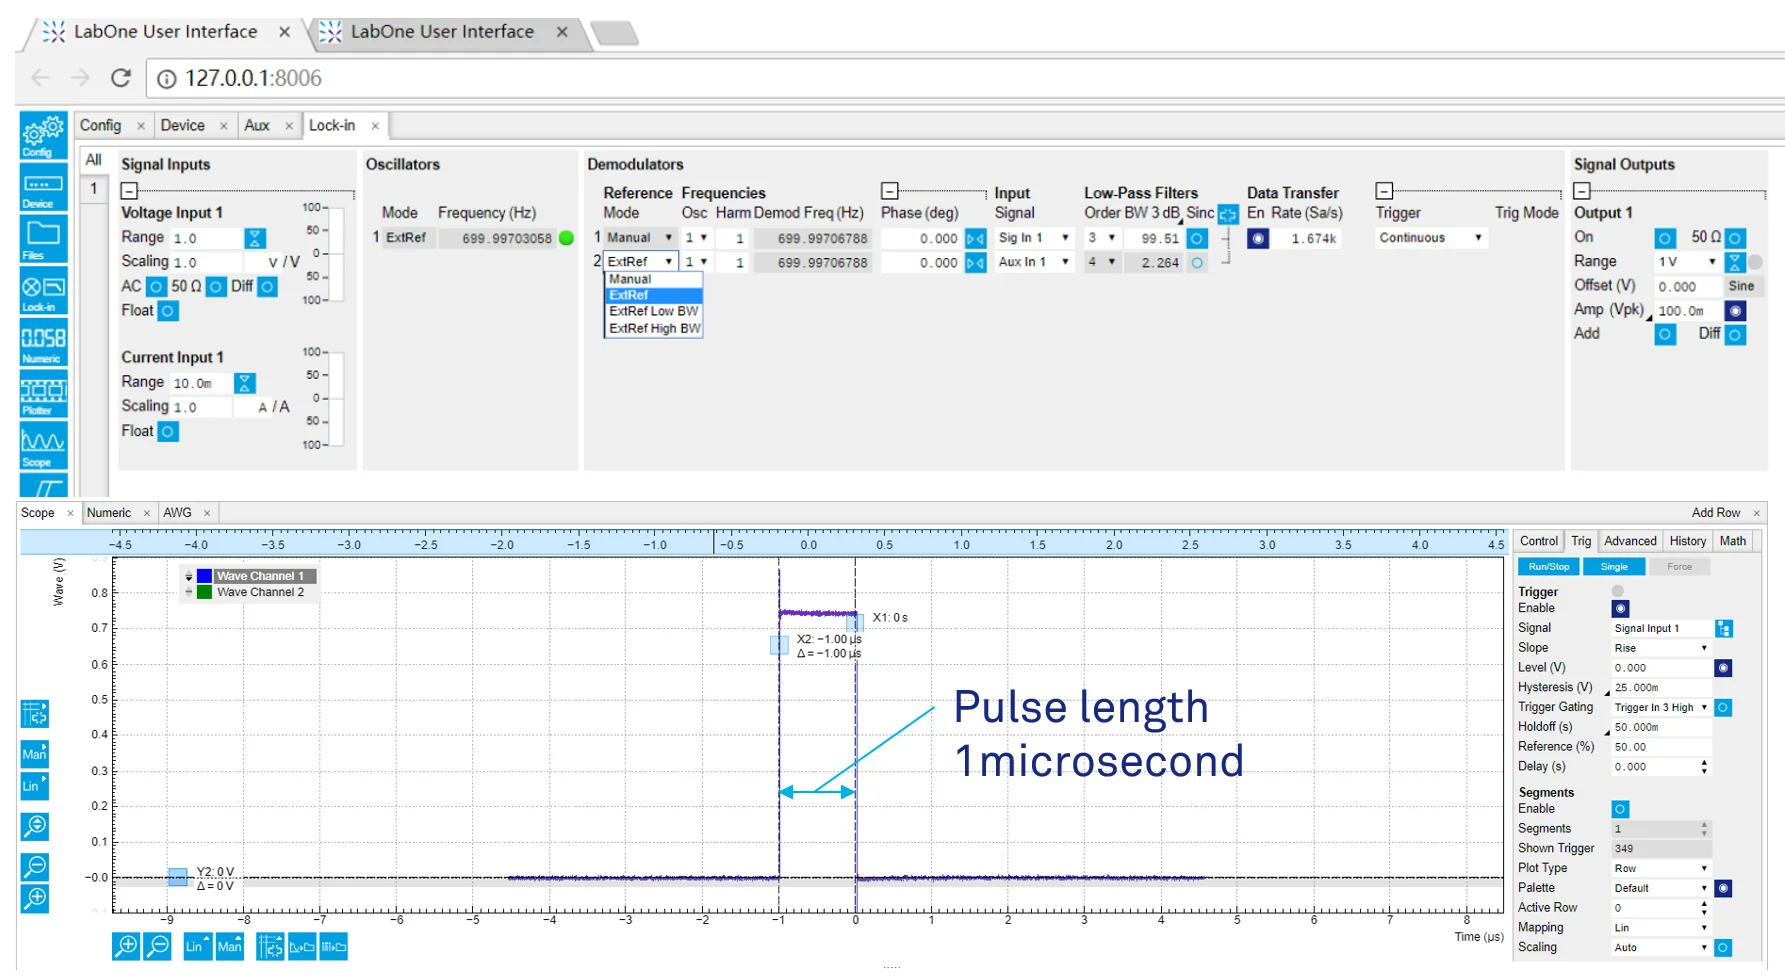This screenshot has height=976, width=1785.
Task: Click the vertical Man scaling button
Action: click(35, 754)
